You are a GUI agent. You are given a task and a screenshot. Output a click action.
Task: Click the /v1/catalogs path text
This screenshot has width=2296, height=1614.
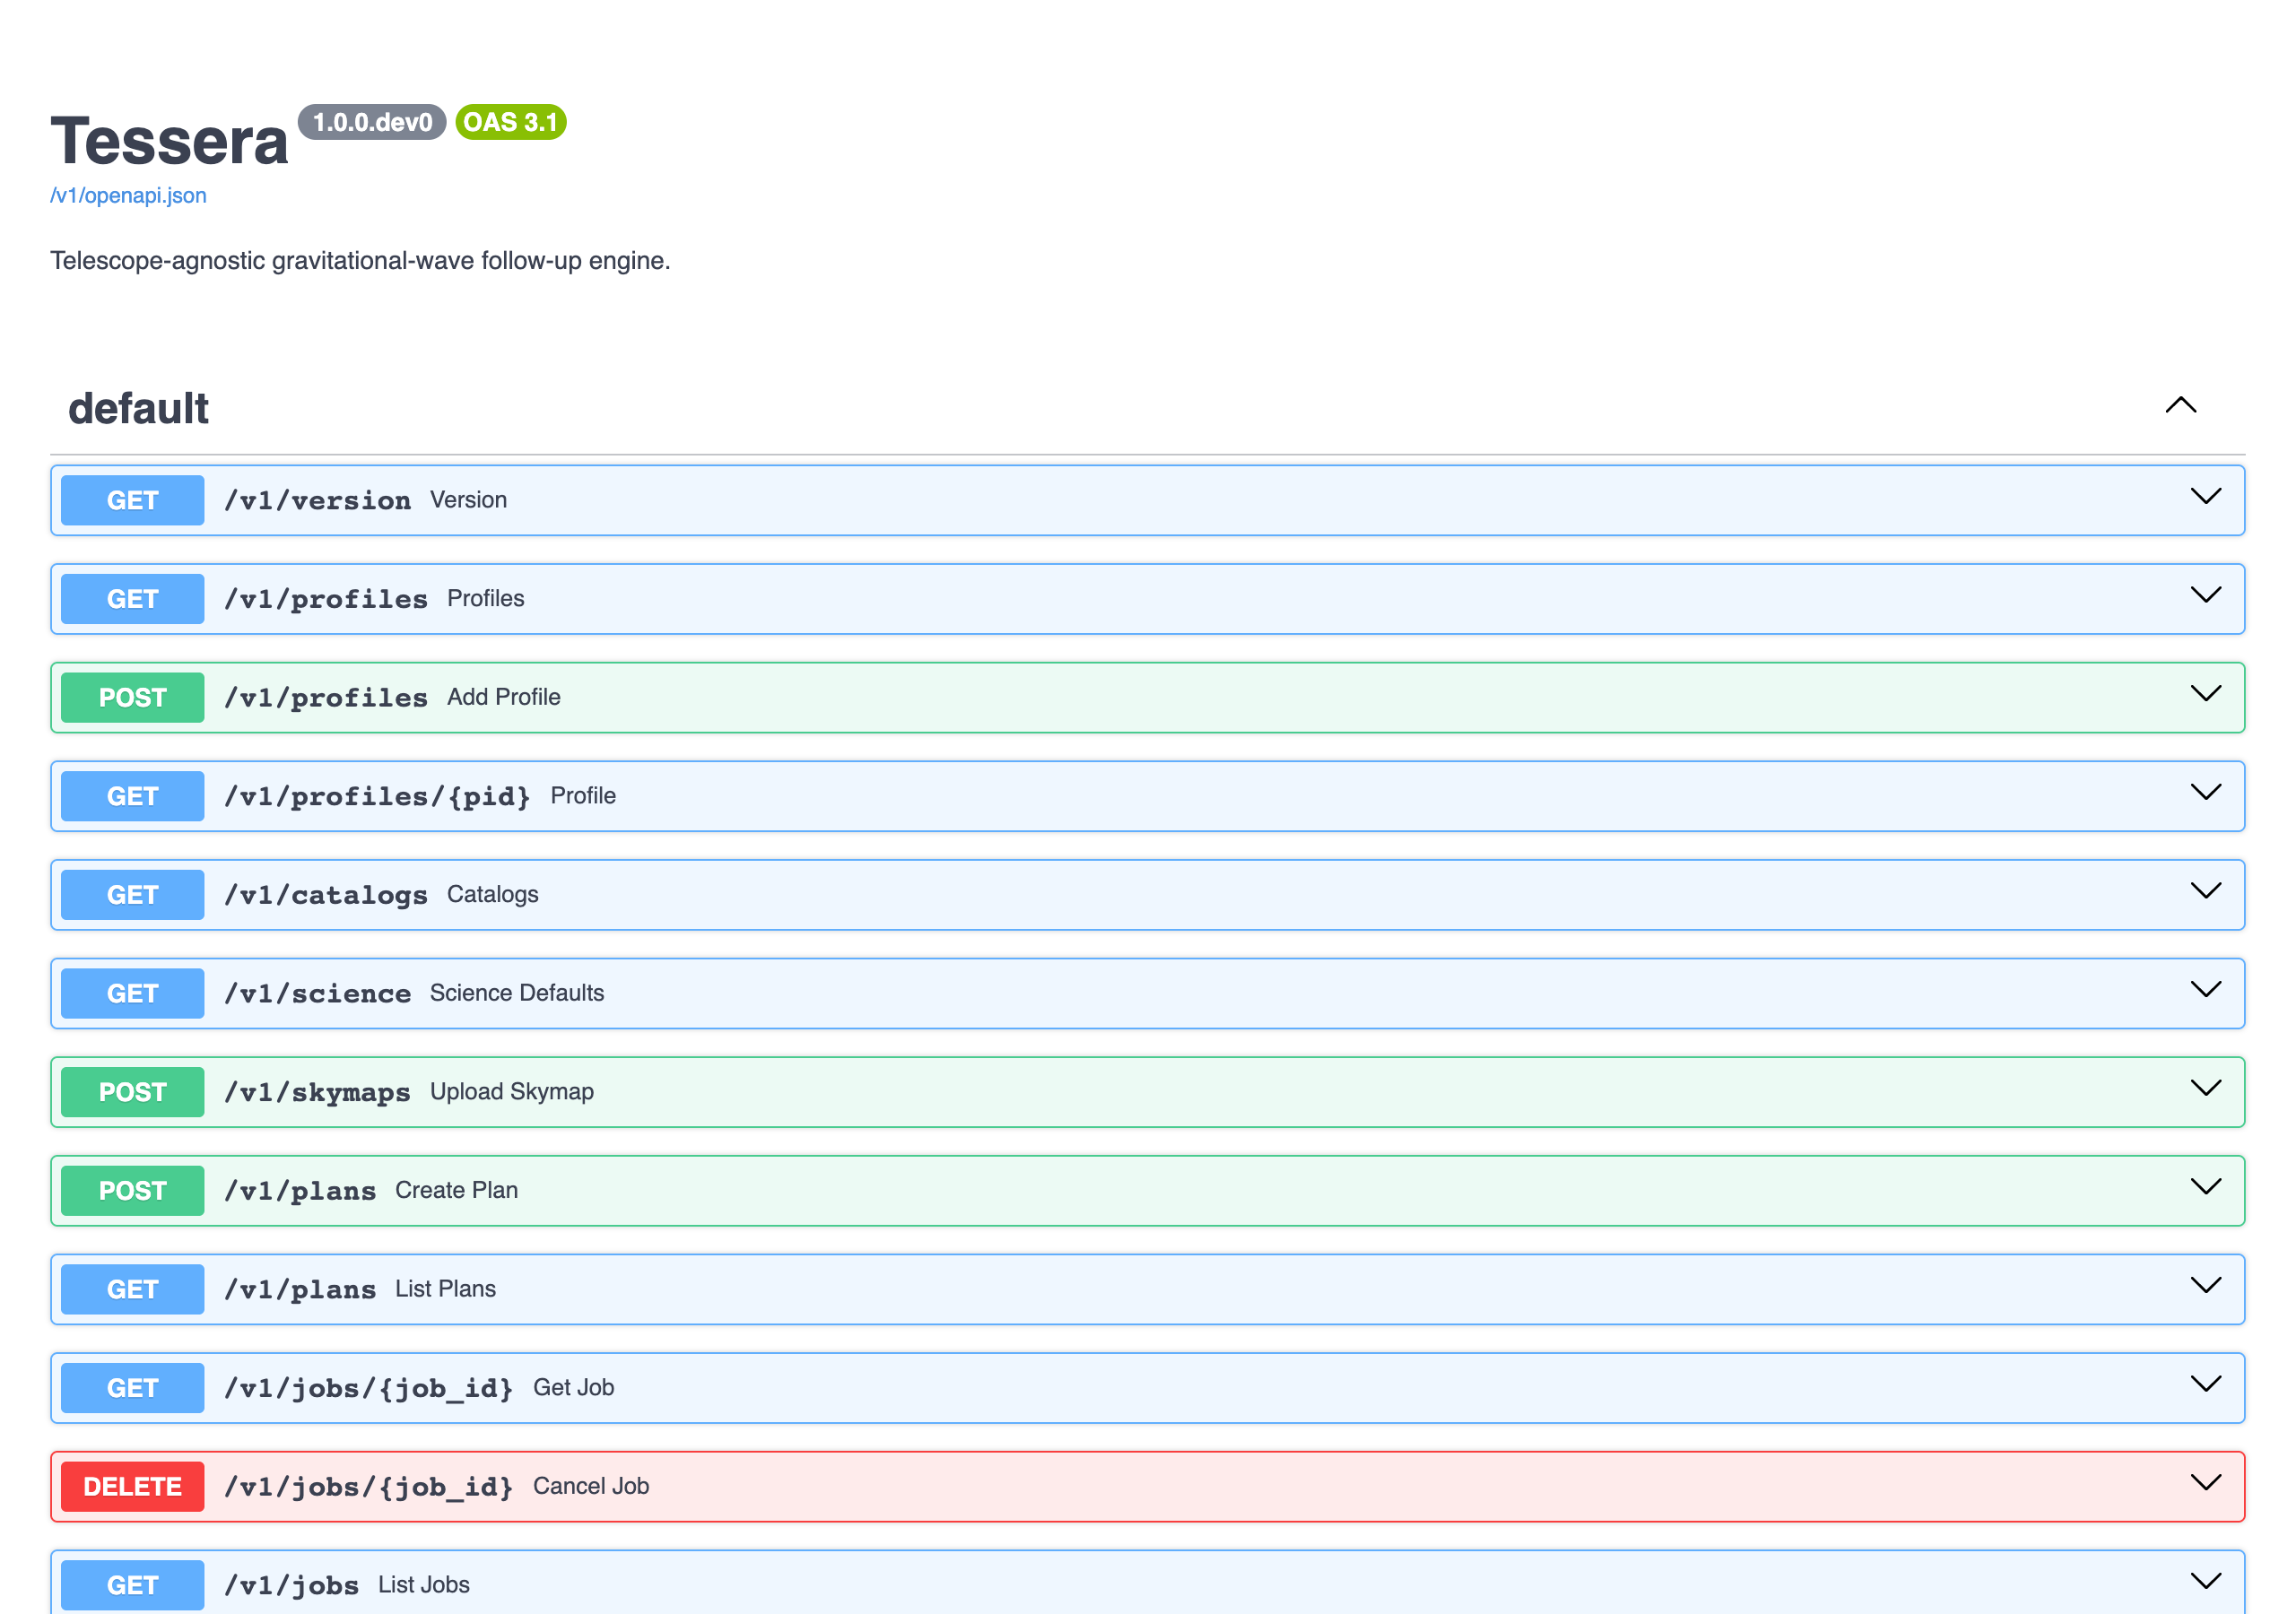[326, 895]
